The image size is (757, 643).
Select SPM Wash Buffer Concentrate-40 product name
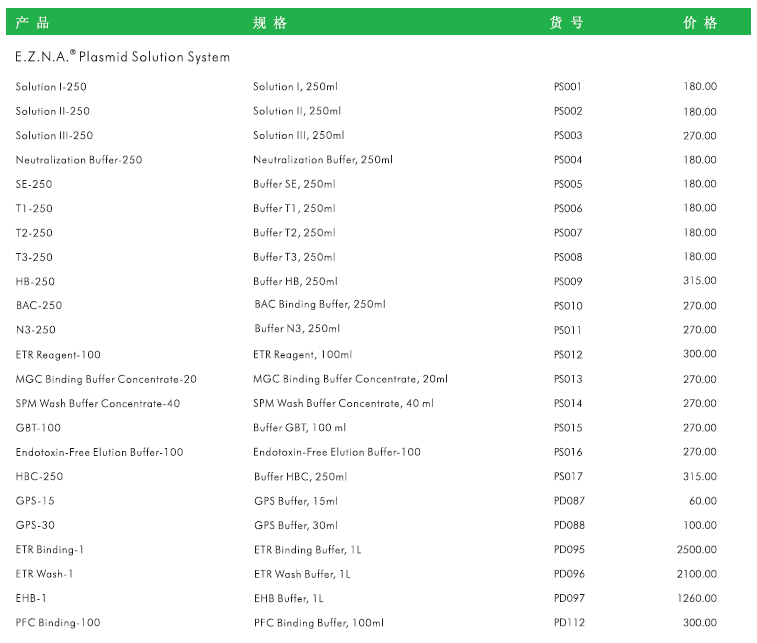[98, 404]
